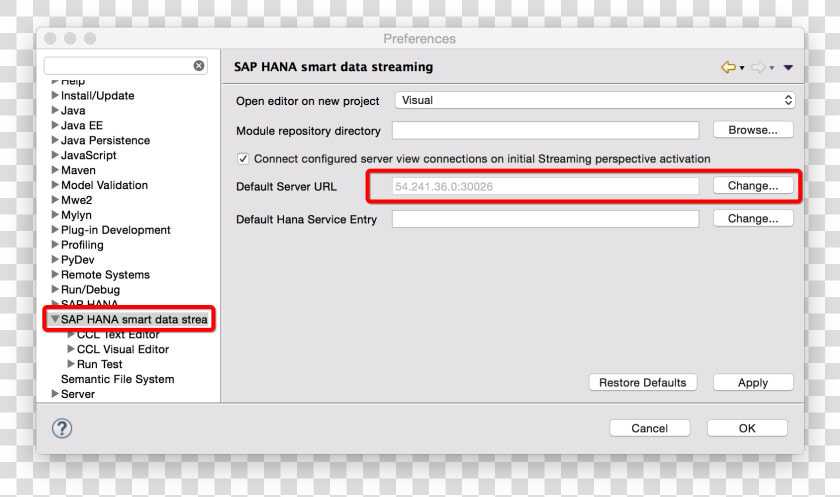Select PyDev preferences page

(x=78, y=260)
